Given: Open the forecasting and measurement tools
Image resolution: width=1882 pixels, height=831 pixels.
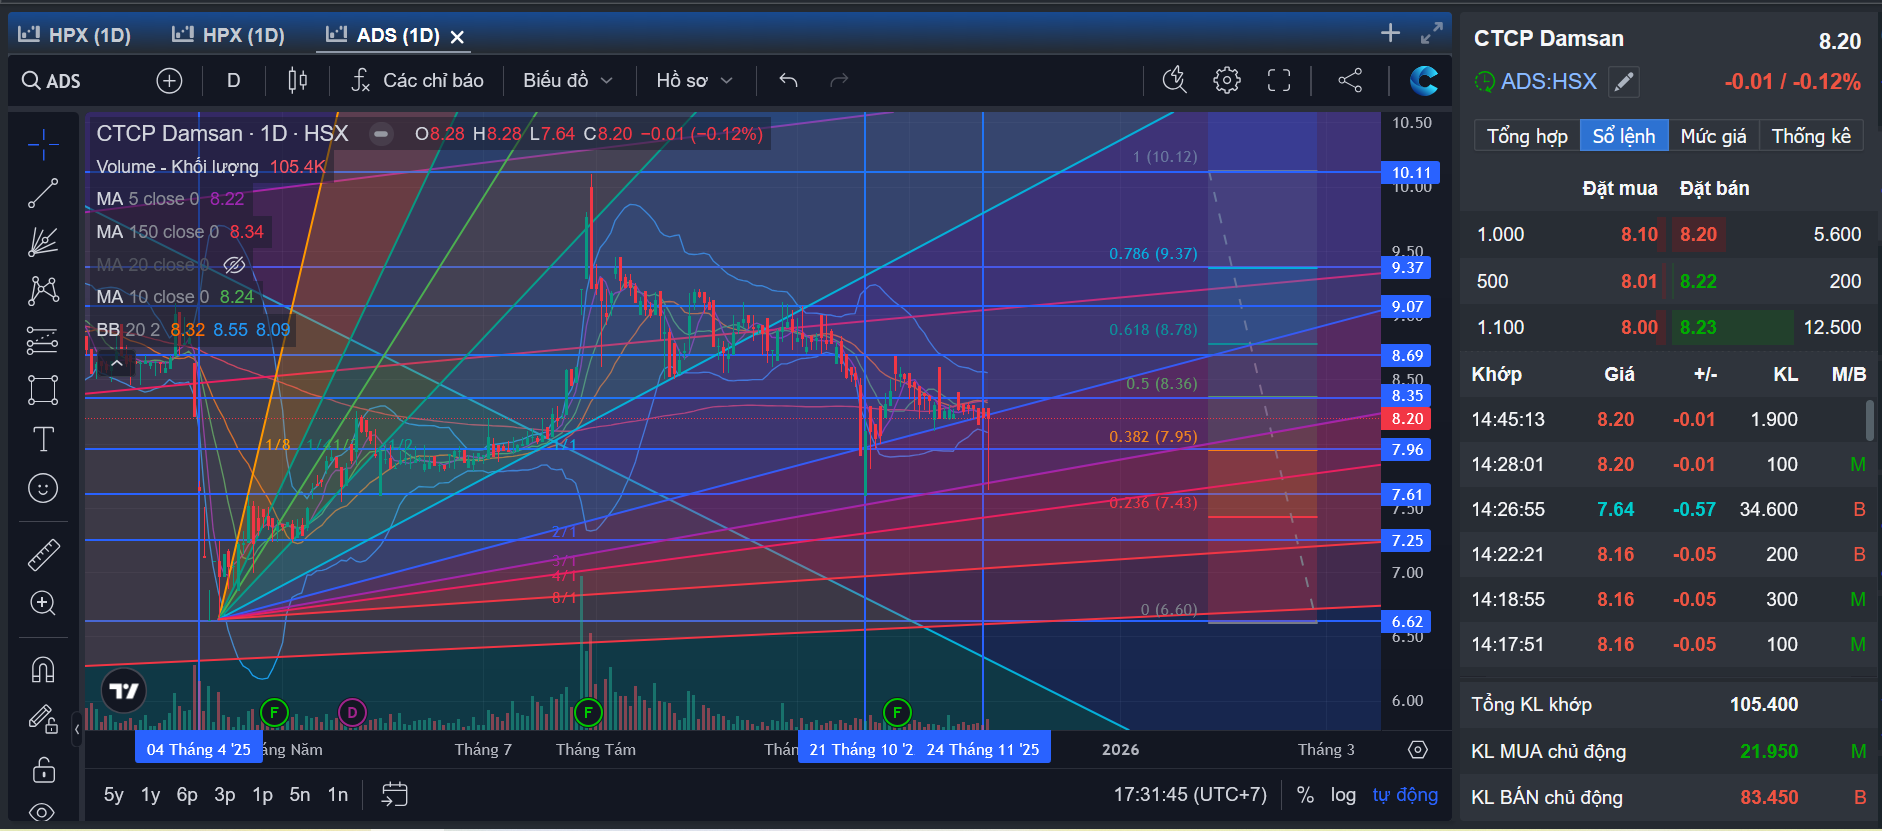Looking at the screenshot, I should pyautogui.click(x=43, y=340).
